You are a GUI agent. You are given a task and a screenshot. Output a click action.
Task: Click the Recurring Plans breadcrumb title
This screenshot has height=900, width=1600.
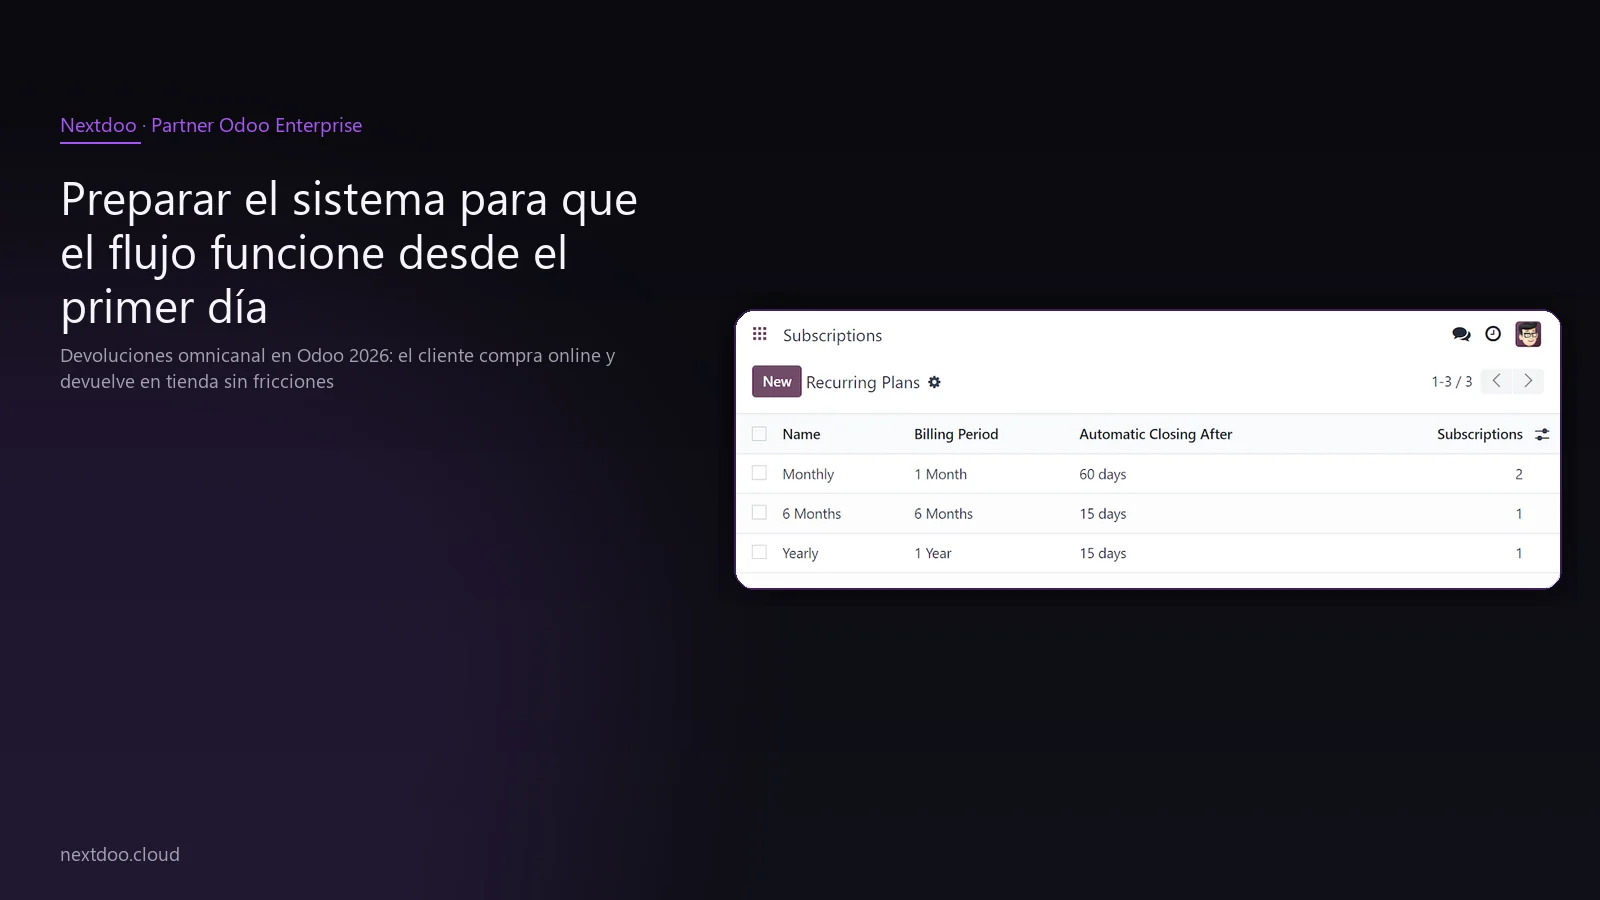863,382
